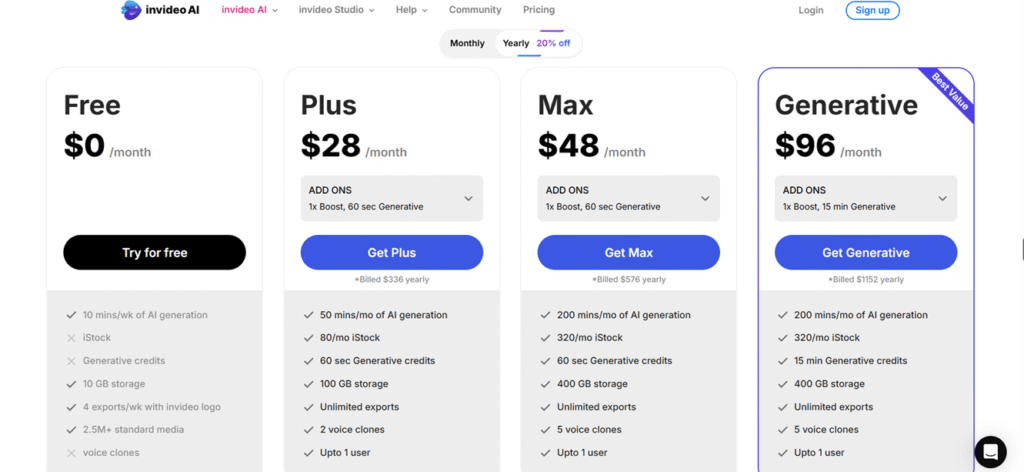
Task: Click the invideo AI logo icon
Action: [x=131, y=10]
